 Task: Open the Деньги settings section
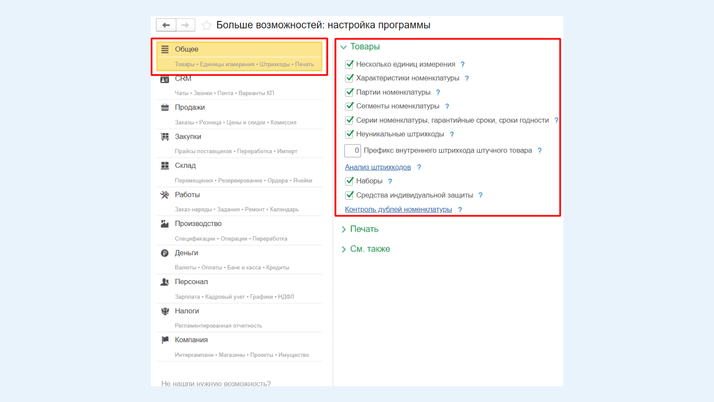point(240,260)
